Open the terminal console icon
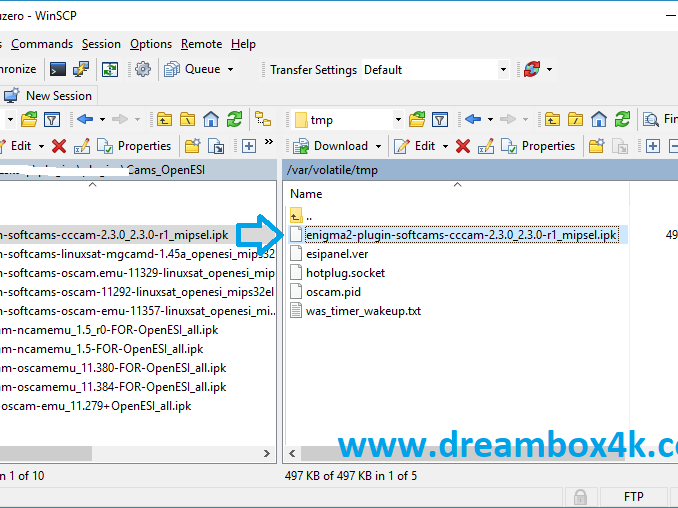The height and width of the screenshot is (508, 678). pyautogui.click(x=58, y=69)
